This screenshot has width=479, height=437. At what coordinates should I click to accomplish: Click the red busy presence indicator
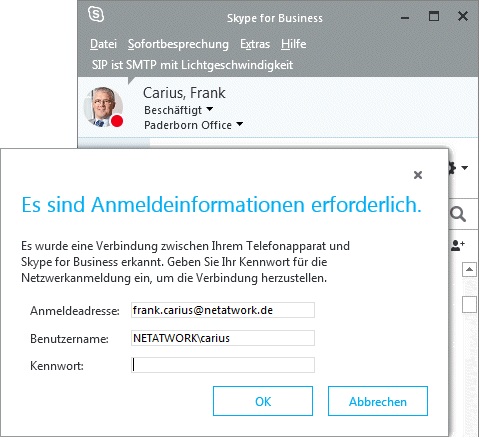117,121
